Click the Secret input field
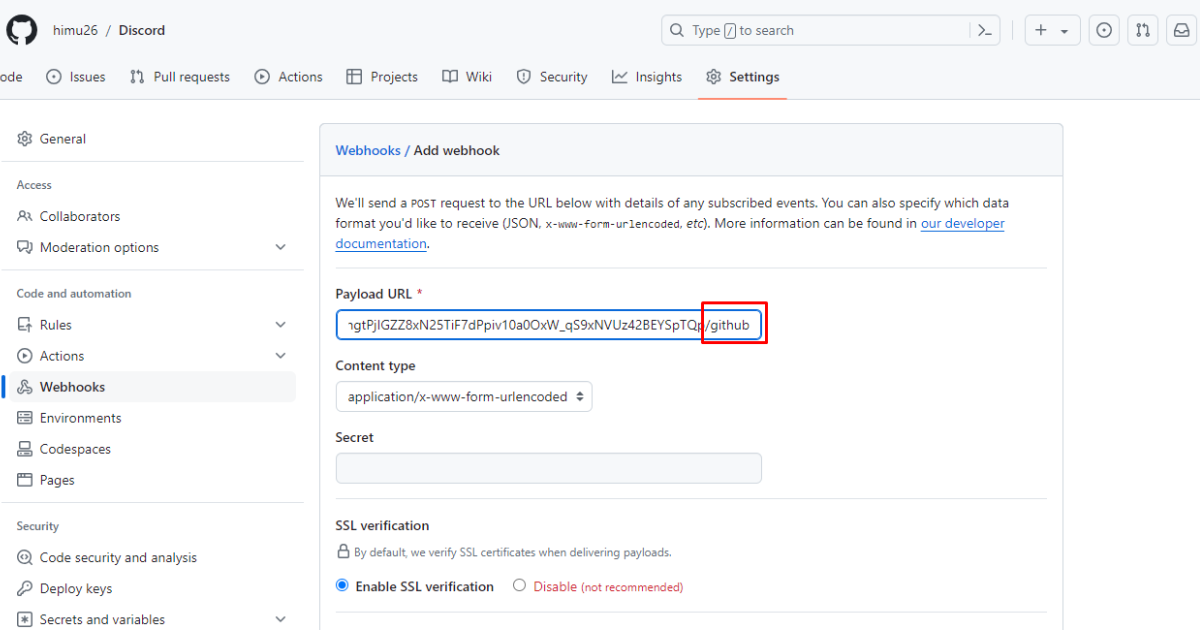The height and width of the screenshot is (630, 1200). 549,468
